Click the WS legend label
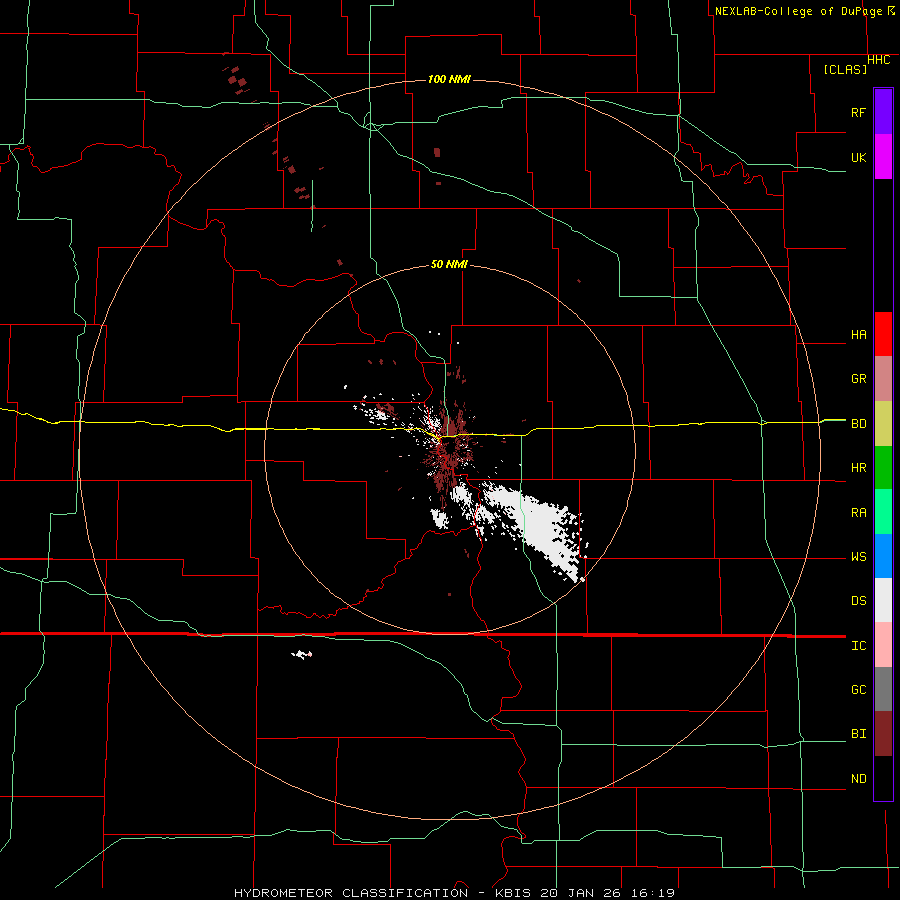900x900 pixels. [858, 556]
